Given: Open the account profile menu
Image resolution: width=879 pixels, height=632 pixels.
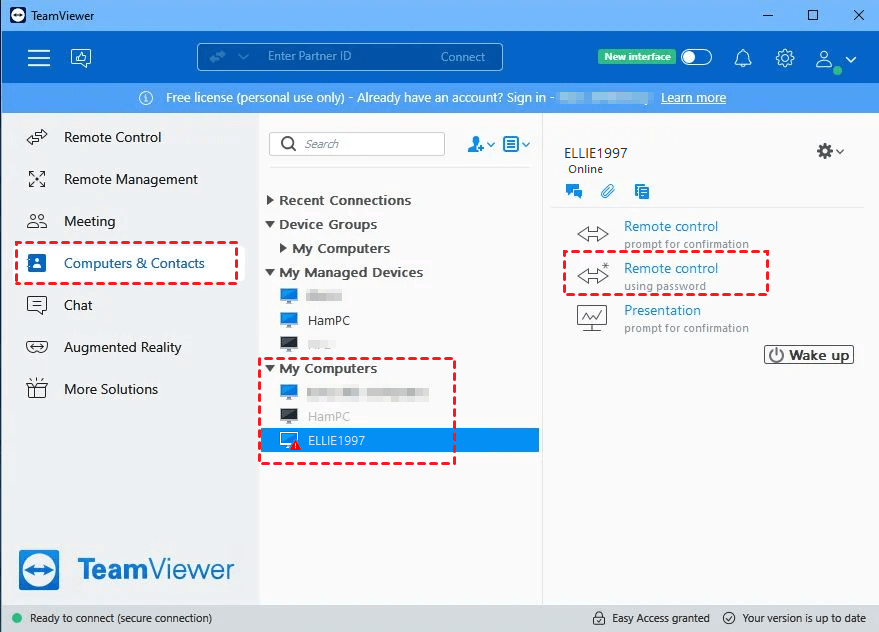Looking at the screenshot, I should [835, 59].
